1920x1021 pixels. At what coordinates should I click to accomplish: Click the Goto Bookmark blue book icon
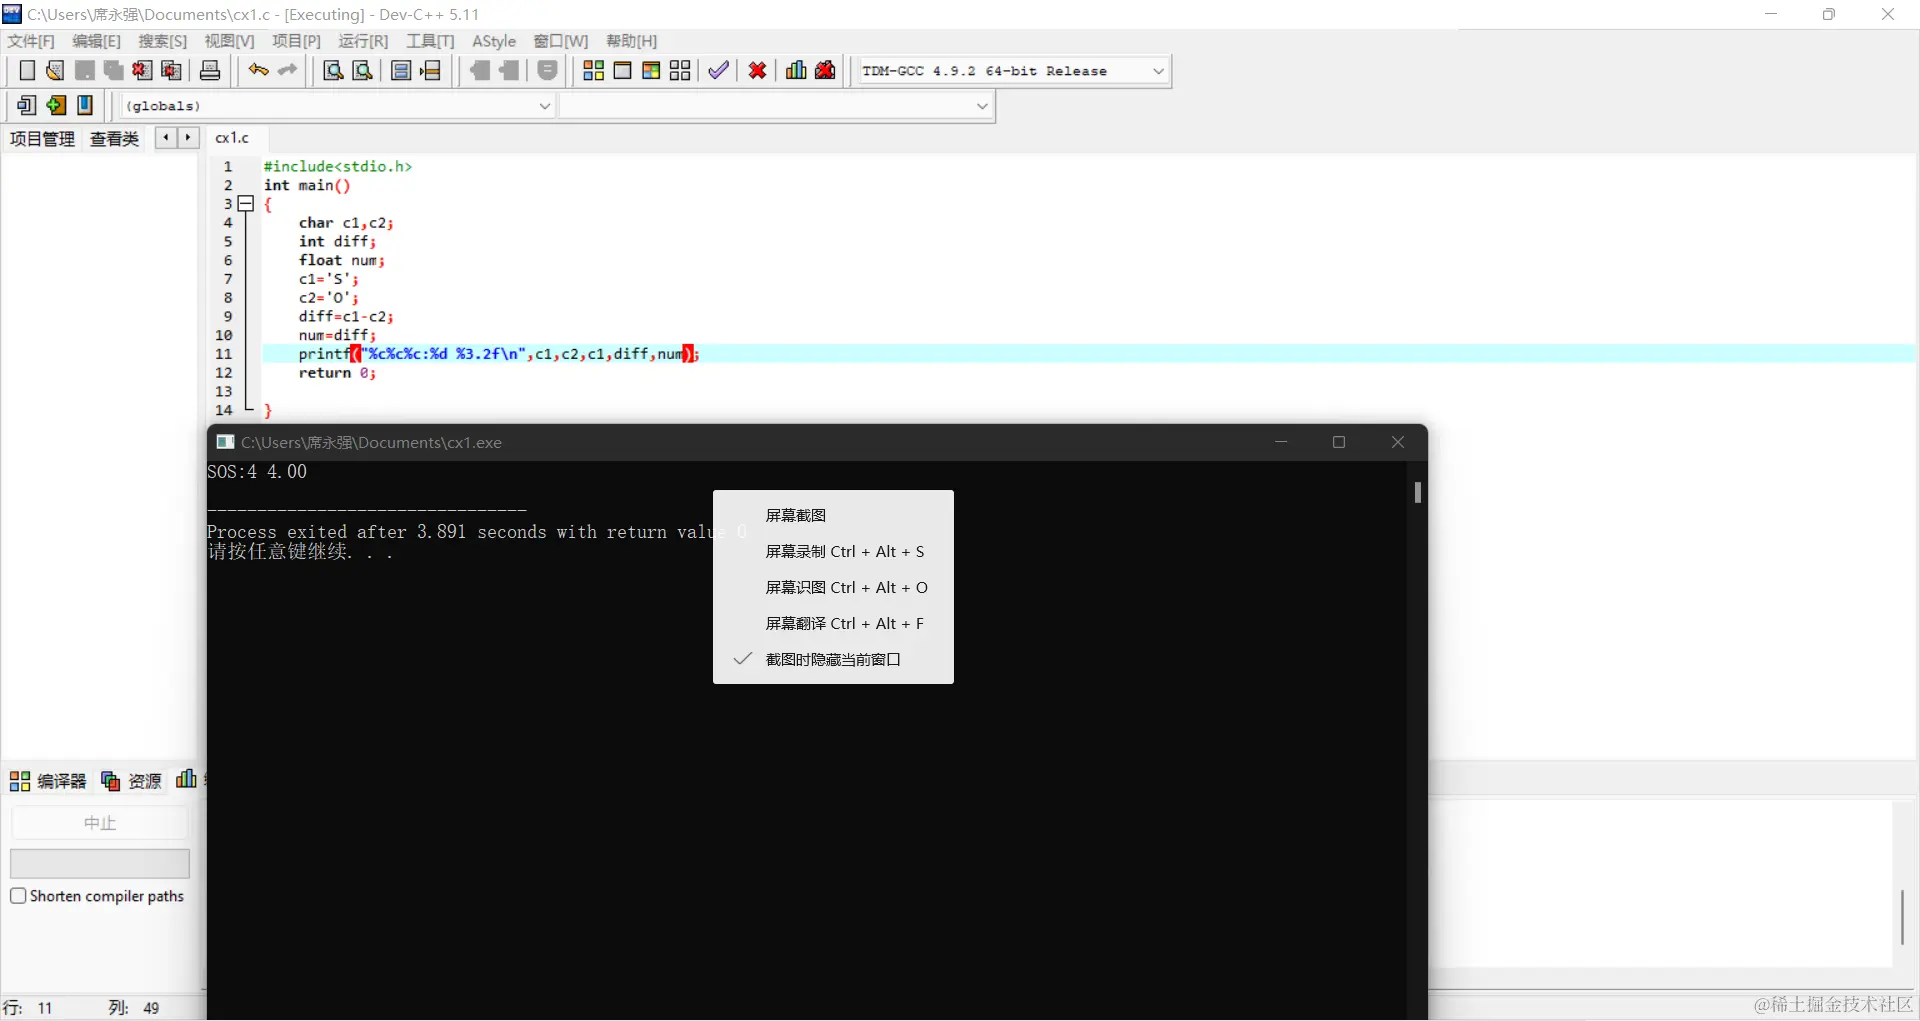coord(85,105)
